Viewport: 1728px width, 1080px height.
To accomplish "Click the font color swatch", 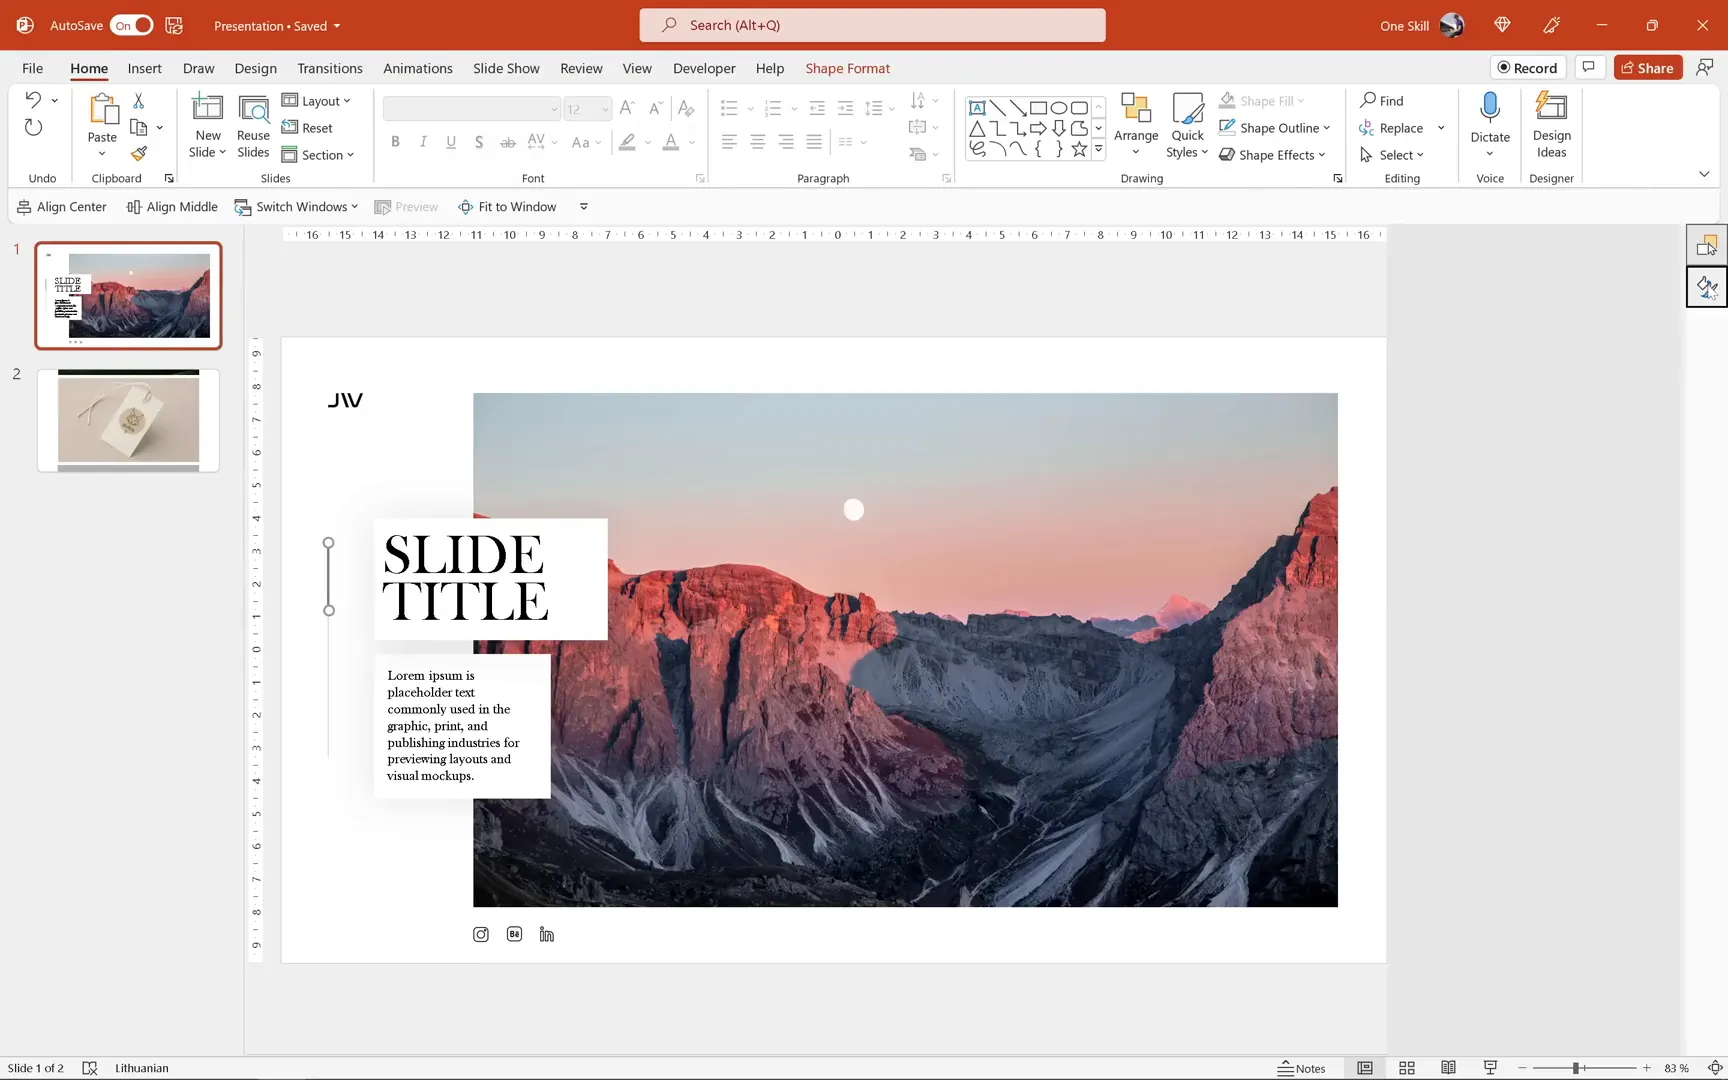I will coord(670,142).
